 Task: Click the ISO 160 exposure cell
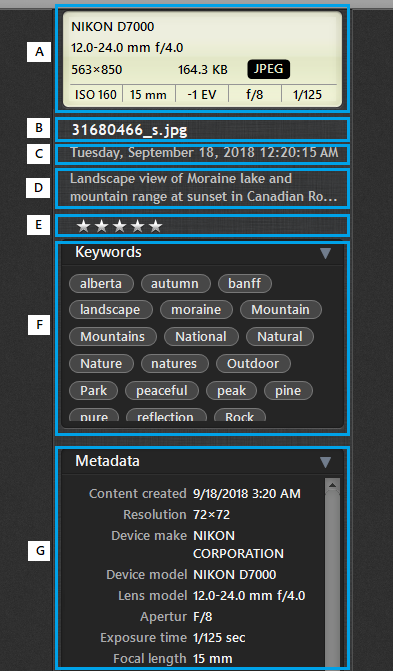tap(96, 94)
